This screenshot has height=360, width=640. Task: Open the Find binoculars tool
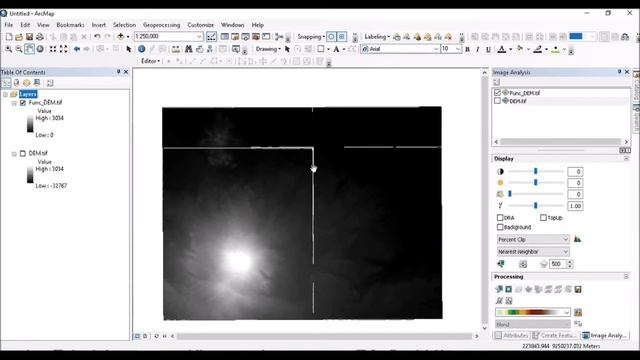(189, 49)
